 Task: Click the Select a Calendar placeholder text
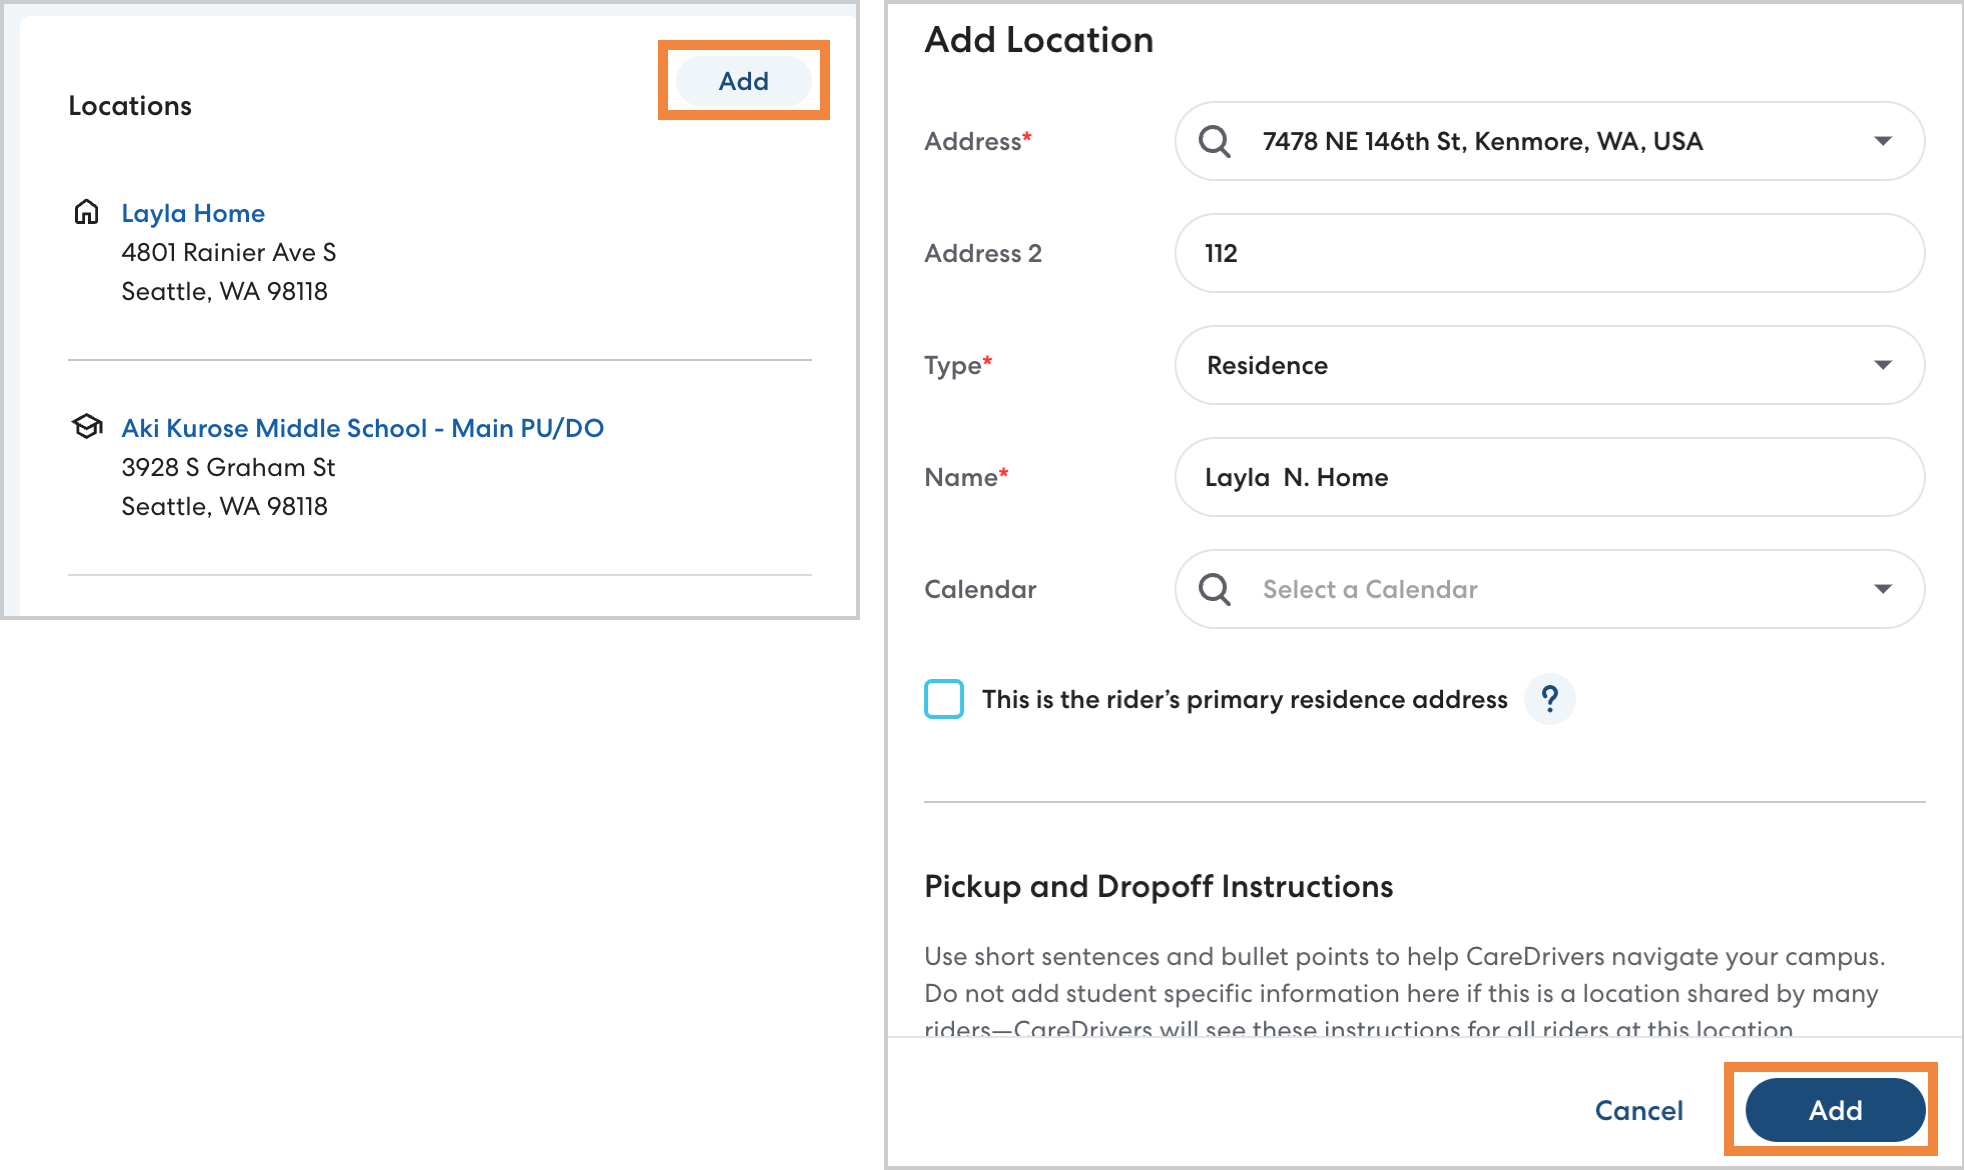click(x=1369, y=589)
